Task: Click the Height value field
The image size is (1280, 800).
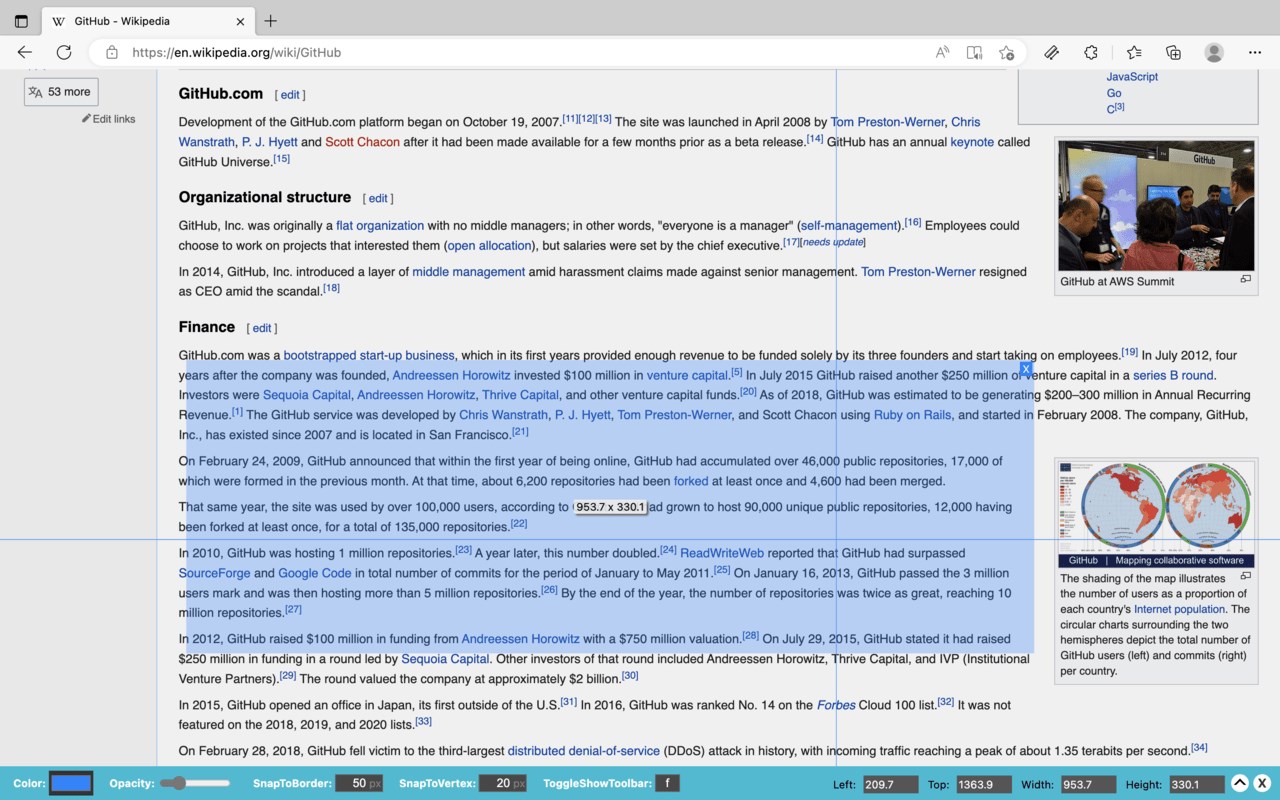Action: click(x=1196, y=785)
